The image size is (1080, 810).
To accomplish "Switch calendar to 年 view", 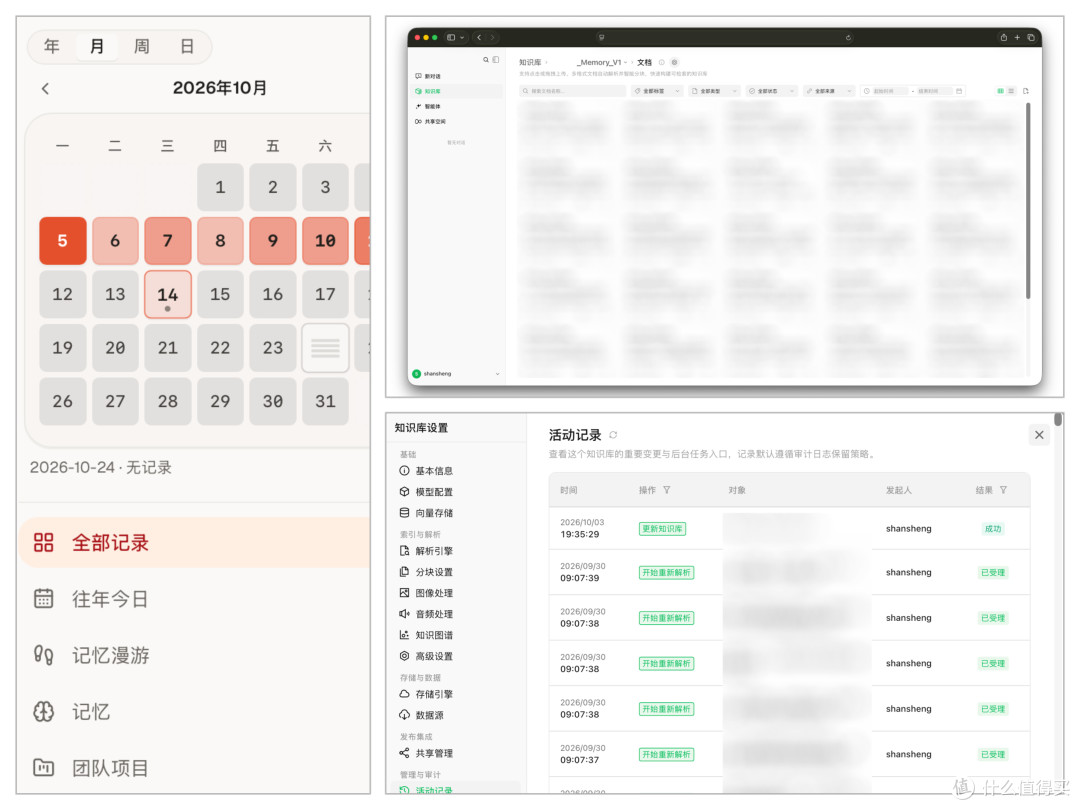I will [x=52, y=46].
